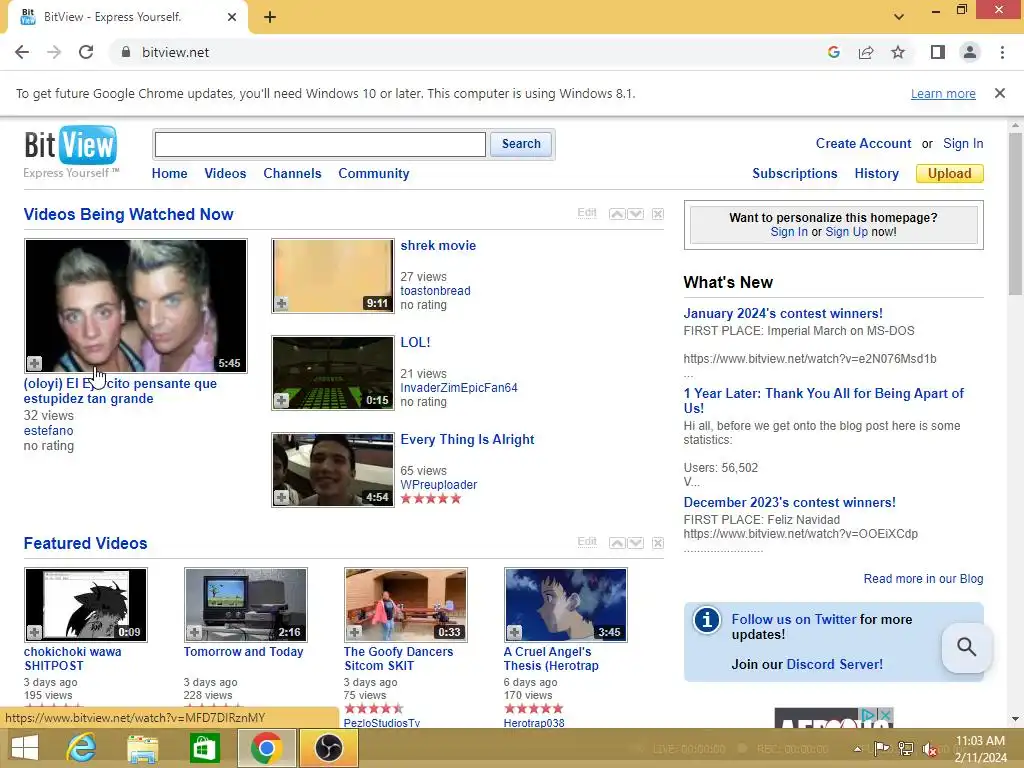1024x768 pixels.
Task: View site information lock icon
Action: pyautogui.click(x=126, y=52)
